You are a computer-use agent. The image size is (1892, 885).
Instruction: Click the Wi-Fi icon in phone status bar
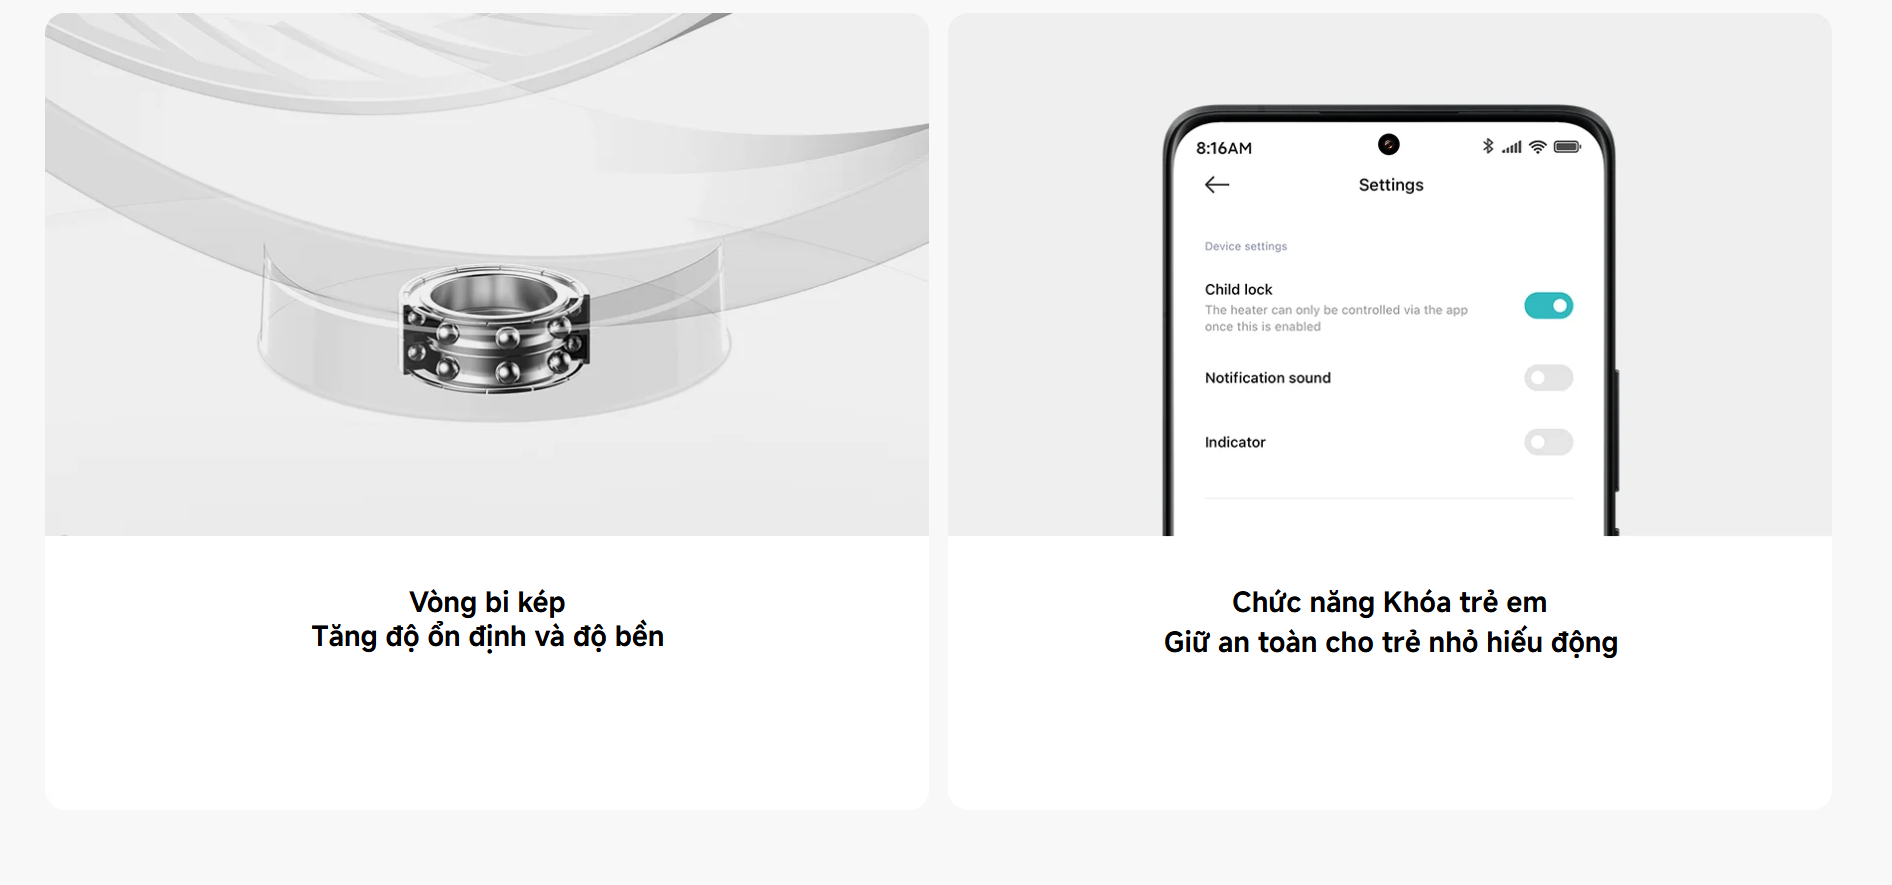pos(1538,147)
